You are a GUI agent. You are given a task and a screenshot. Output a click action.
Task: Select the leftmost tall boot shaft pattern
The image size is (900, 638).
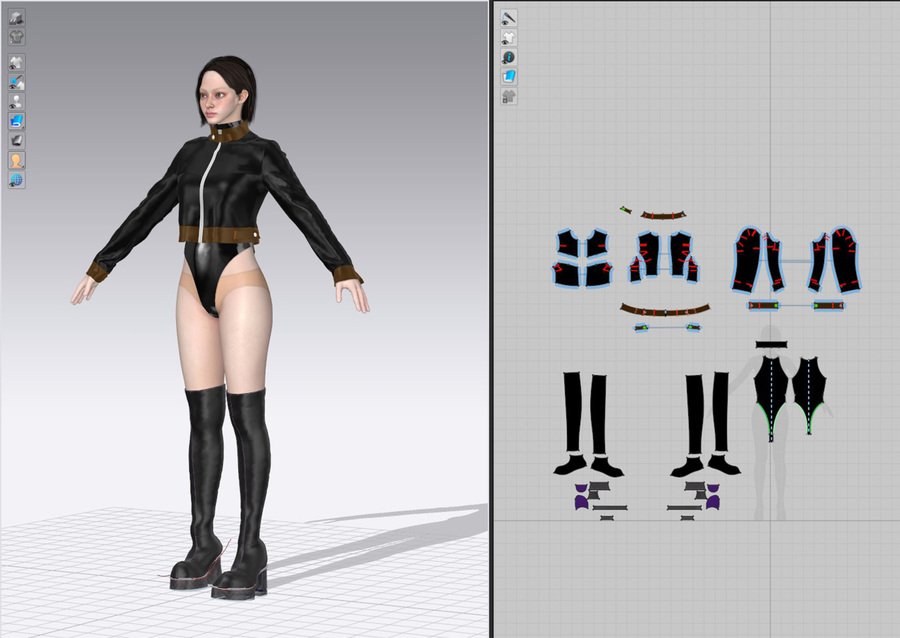click(573, 412)
